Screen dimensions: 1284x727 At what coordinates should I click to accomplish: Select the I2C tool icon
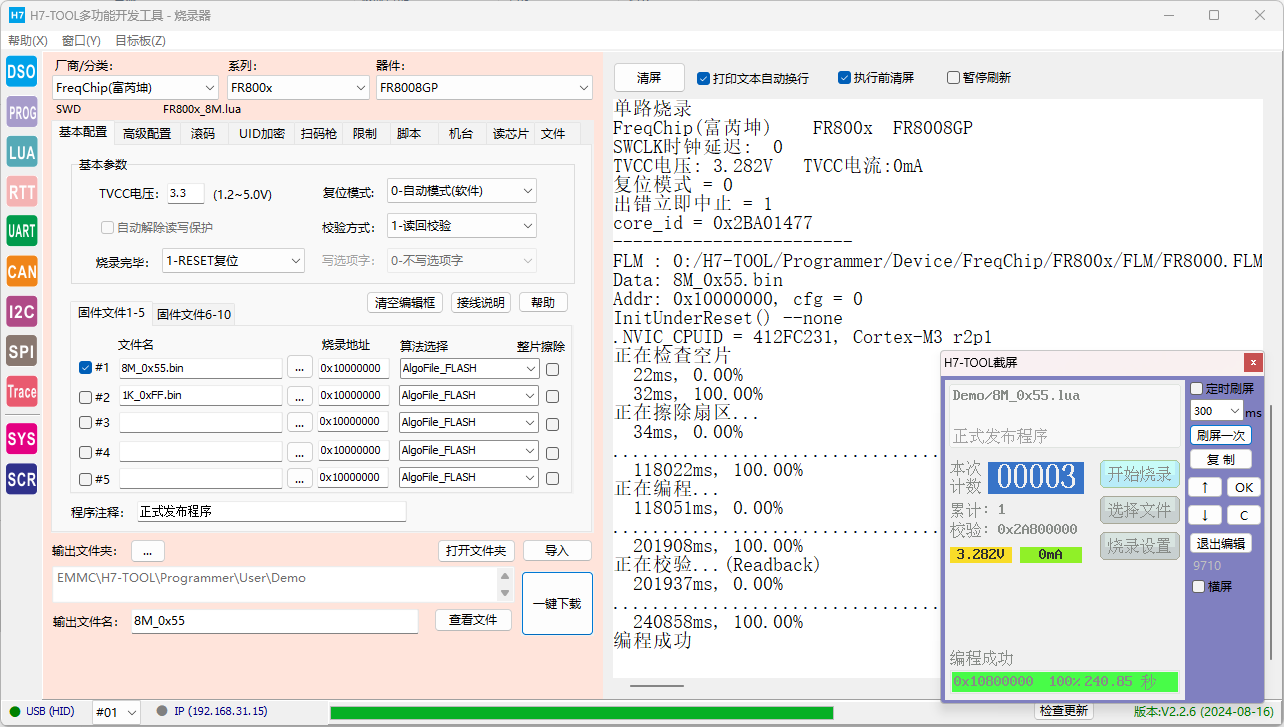click(22, 311)
